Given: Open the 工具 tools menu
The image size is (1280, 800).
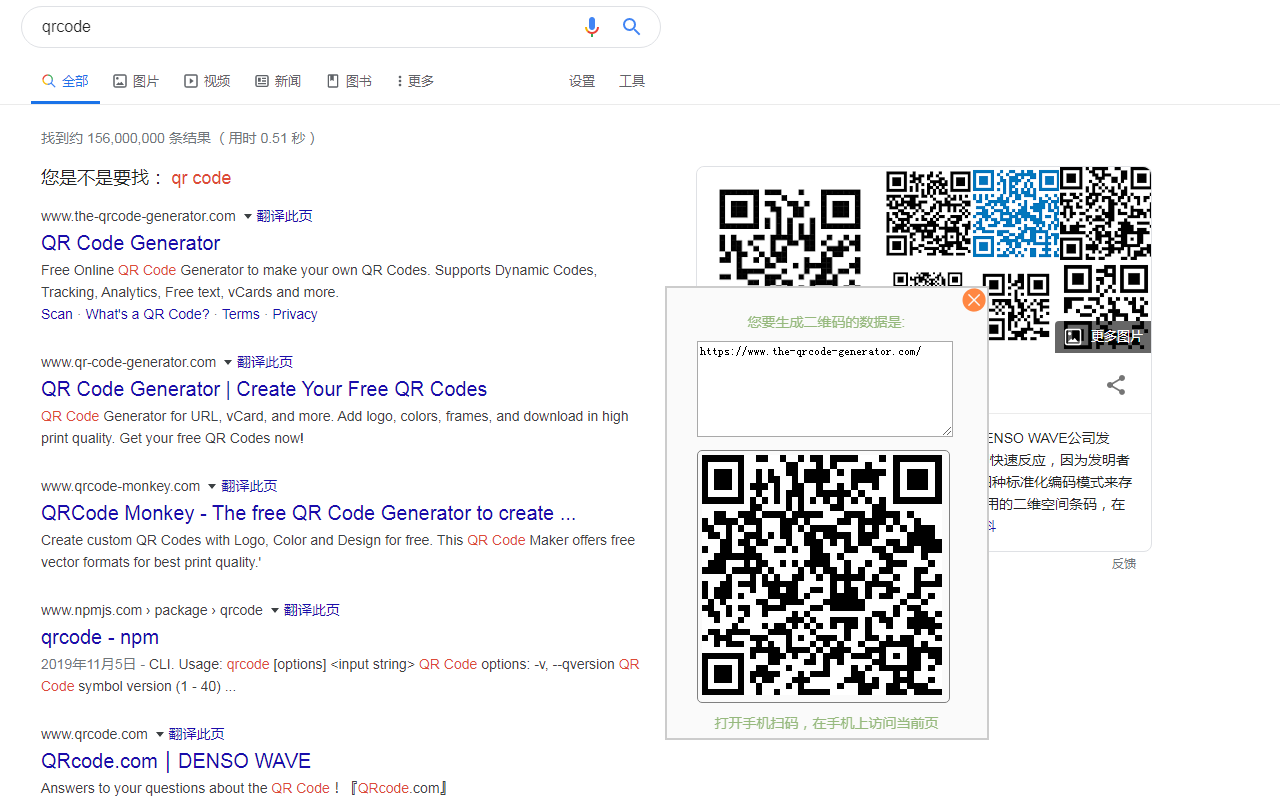Looking at the screenshot, I should click(x=632, y=81).
